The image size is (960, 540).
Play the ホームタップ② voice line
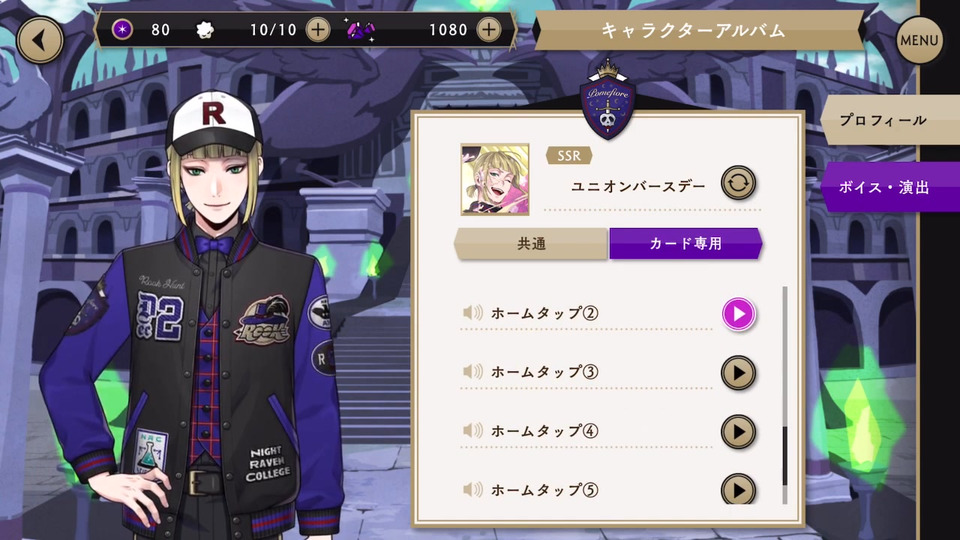[738, 314]
